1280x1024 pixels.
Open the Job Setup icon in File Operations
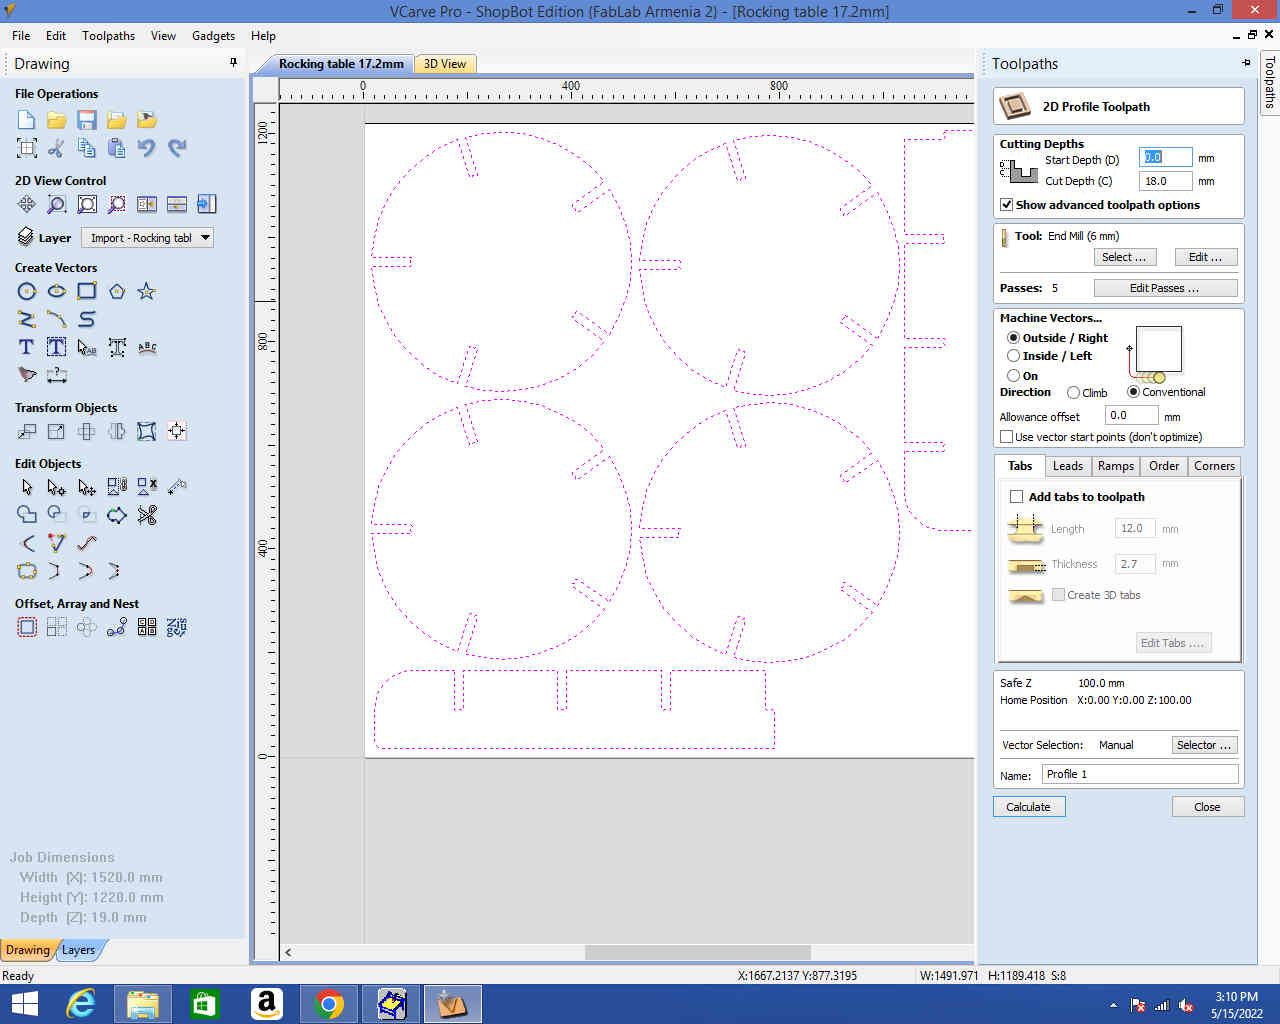tap(27, 148)
